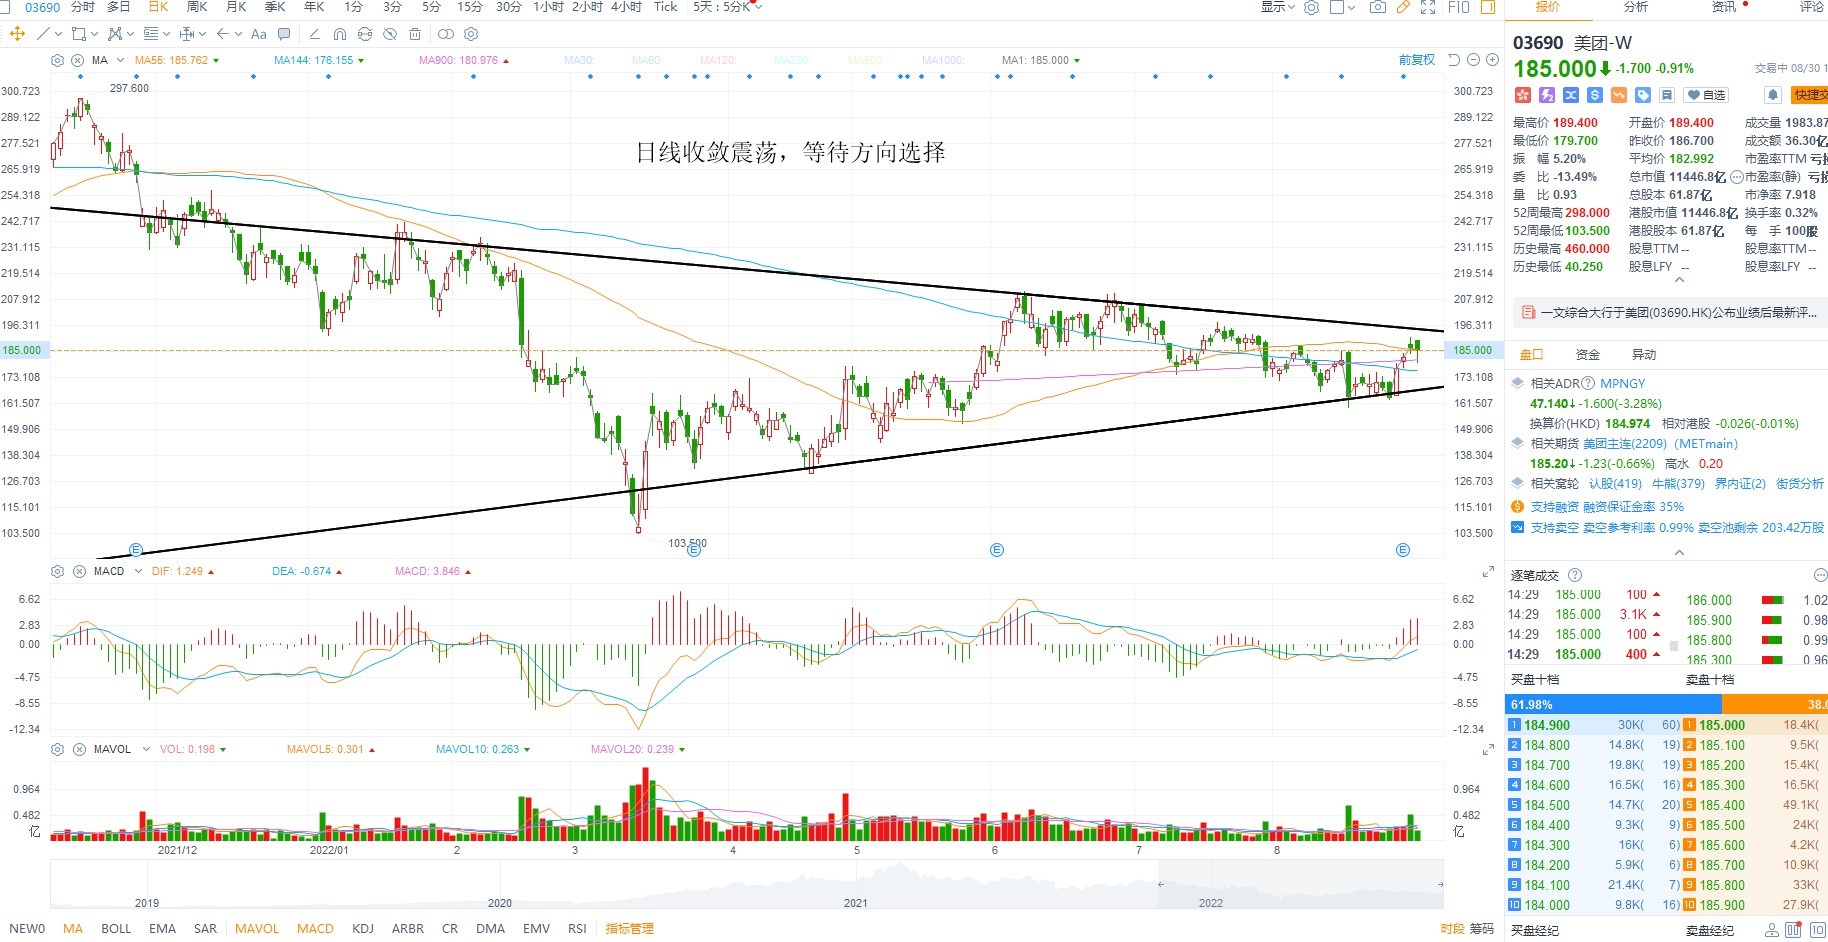
Task: Select the 15分 chart interval
Action: 470,7
